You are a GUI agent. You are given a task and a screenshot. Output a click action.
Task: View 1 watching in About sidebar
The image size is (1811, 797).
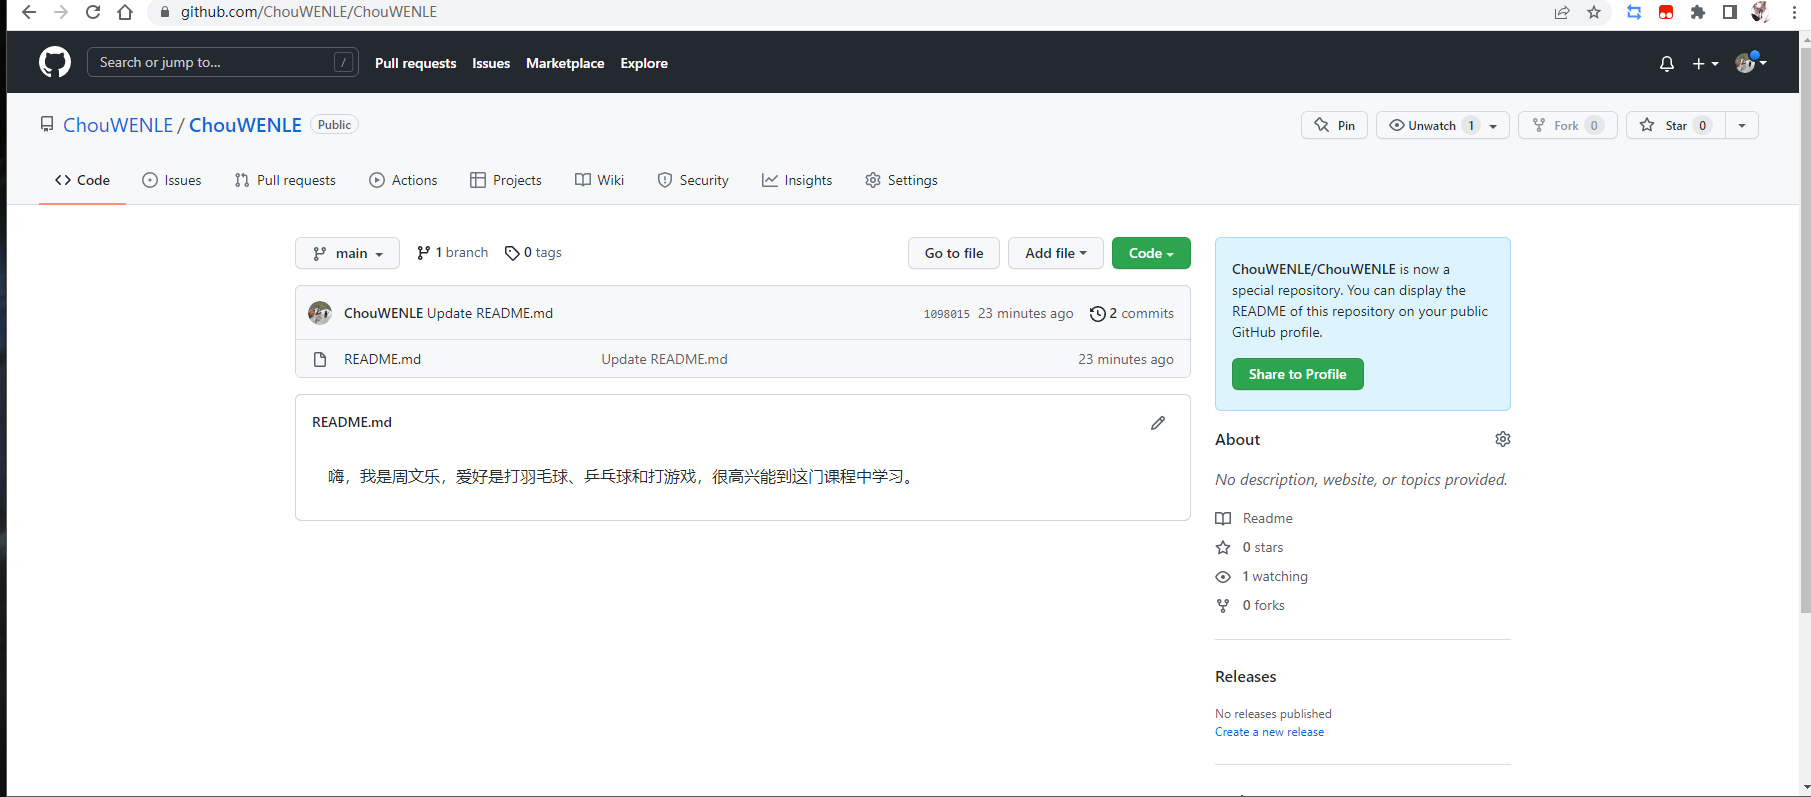[x=1261, y=576]
